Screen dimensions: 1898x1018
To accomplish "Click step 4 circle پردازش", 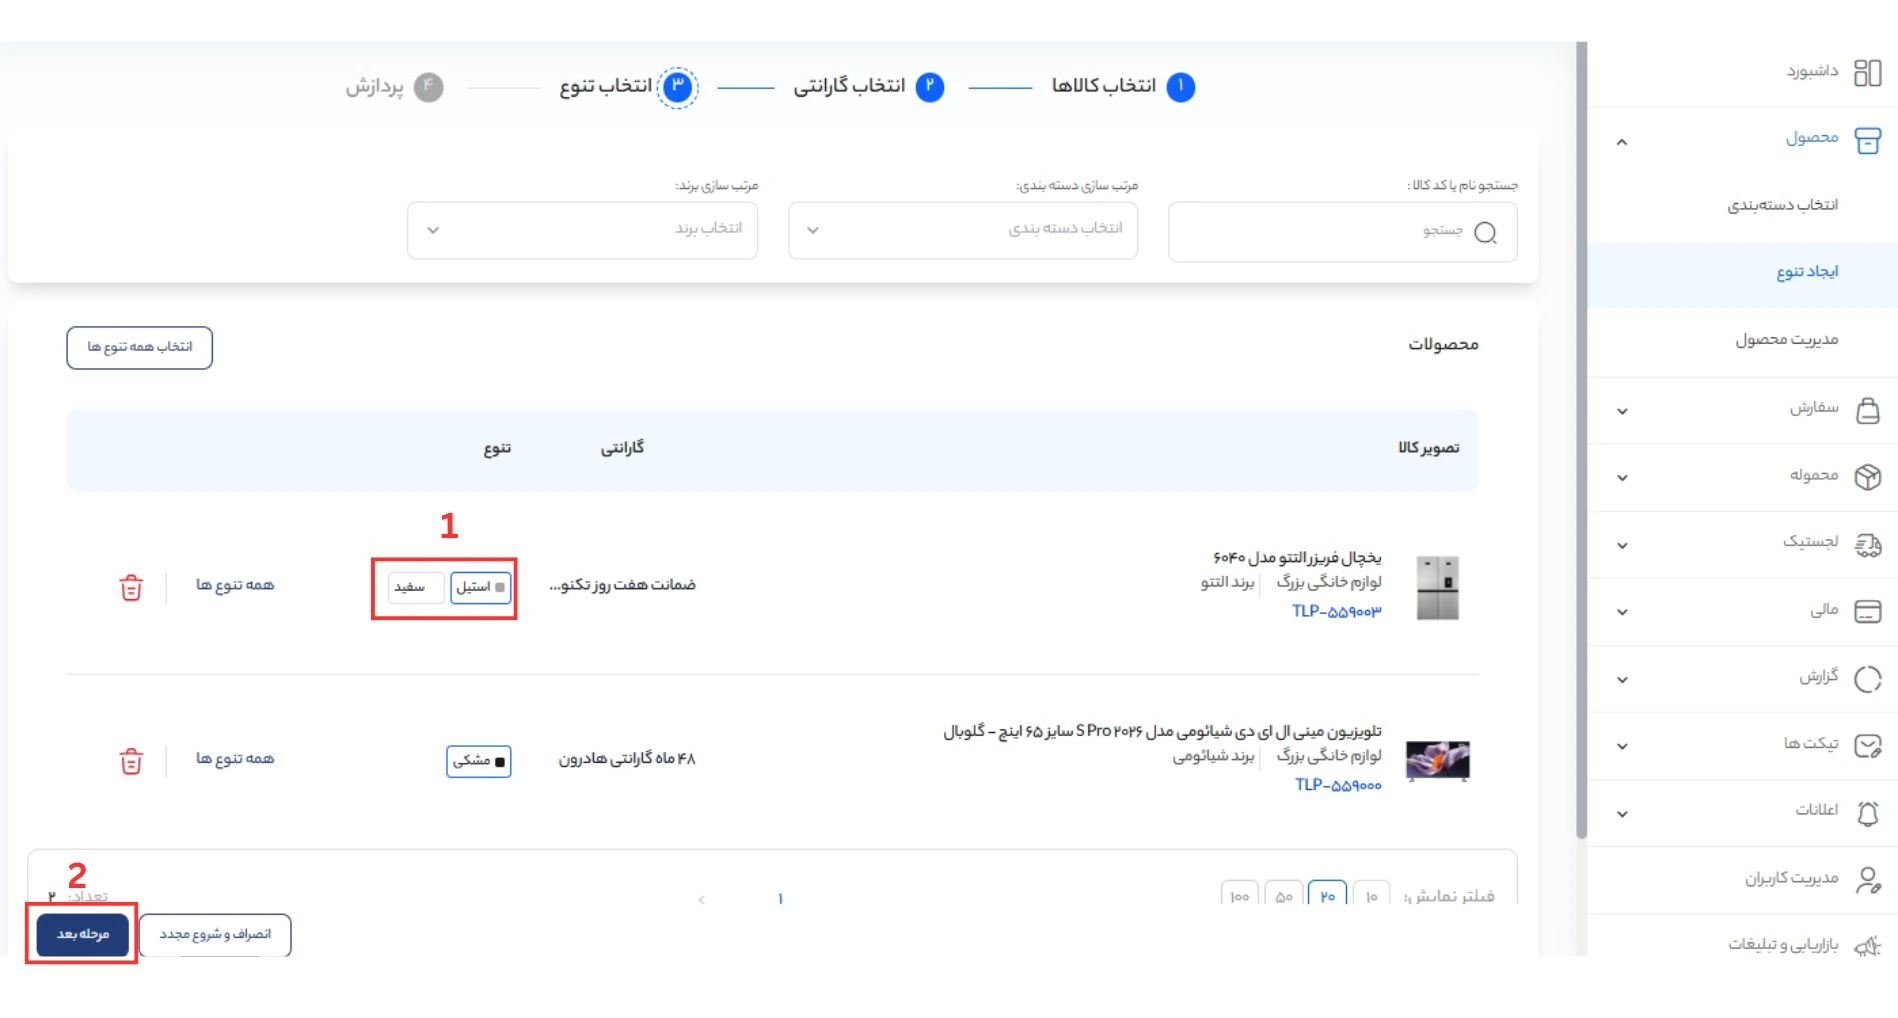I will pos(428,87).
